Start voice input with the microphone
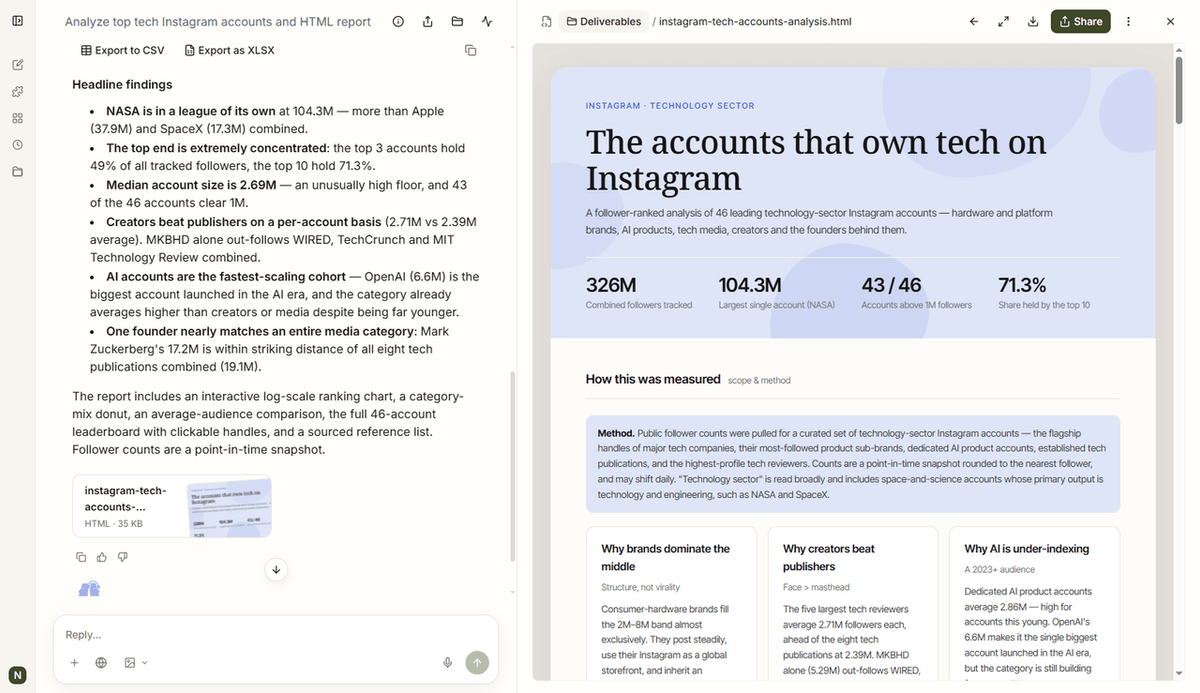Viewport: 1200px width, 693px height. [448, 662]
